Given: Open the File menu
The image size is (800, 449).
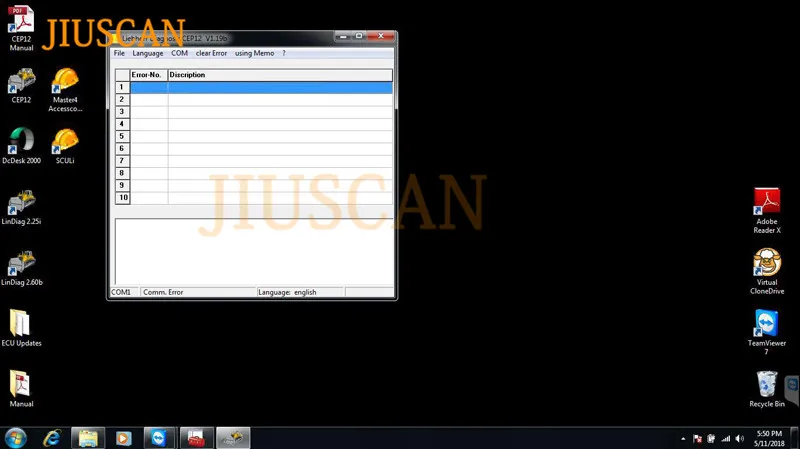Looking at the screenshot, I should (119, 53).
